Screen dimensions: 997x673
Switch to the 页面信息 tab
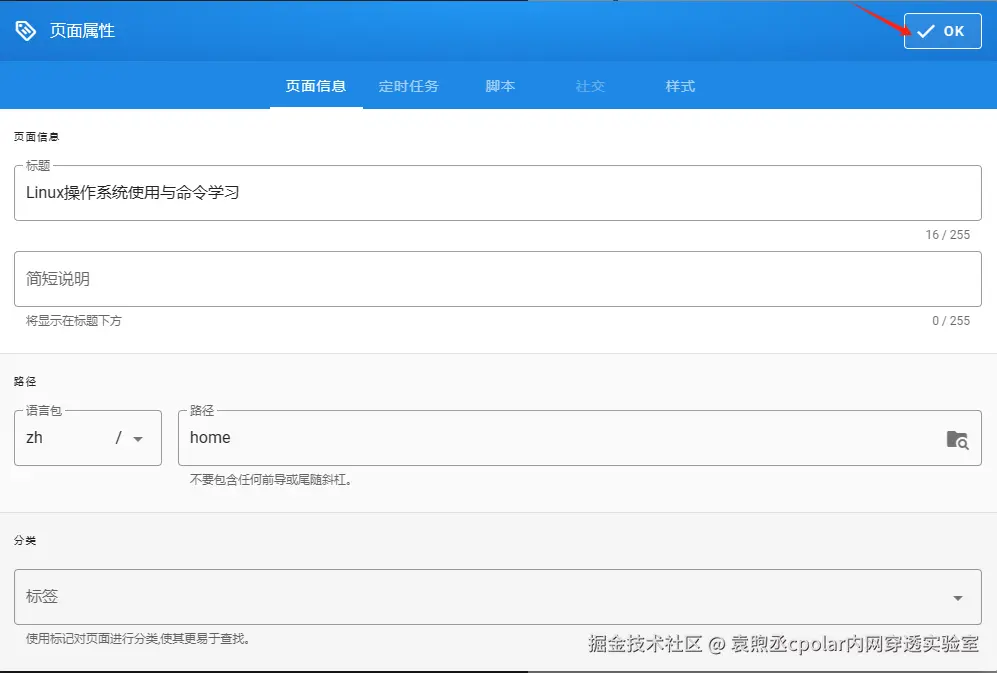click(316, 86)
